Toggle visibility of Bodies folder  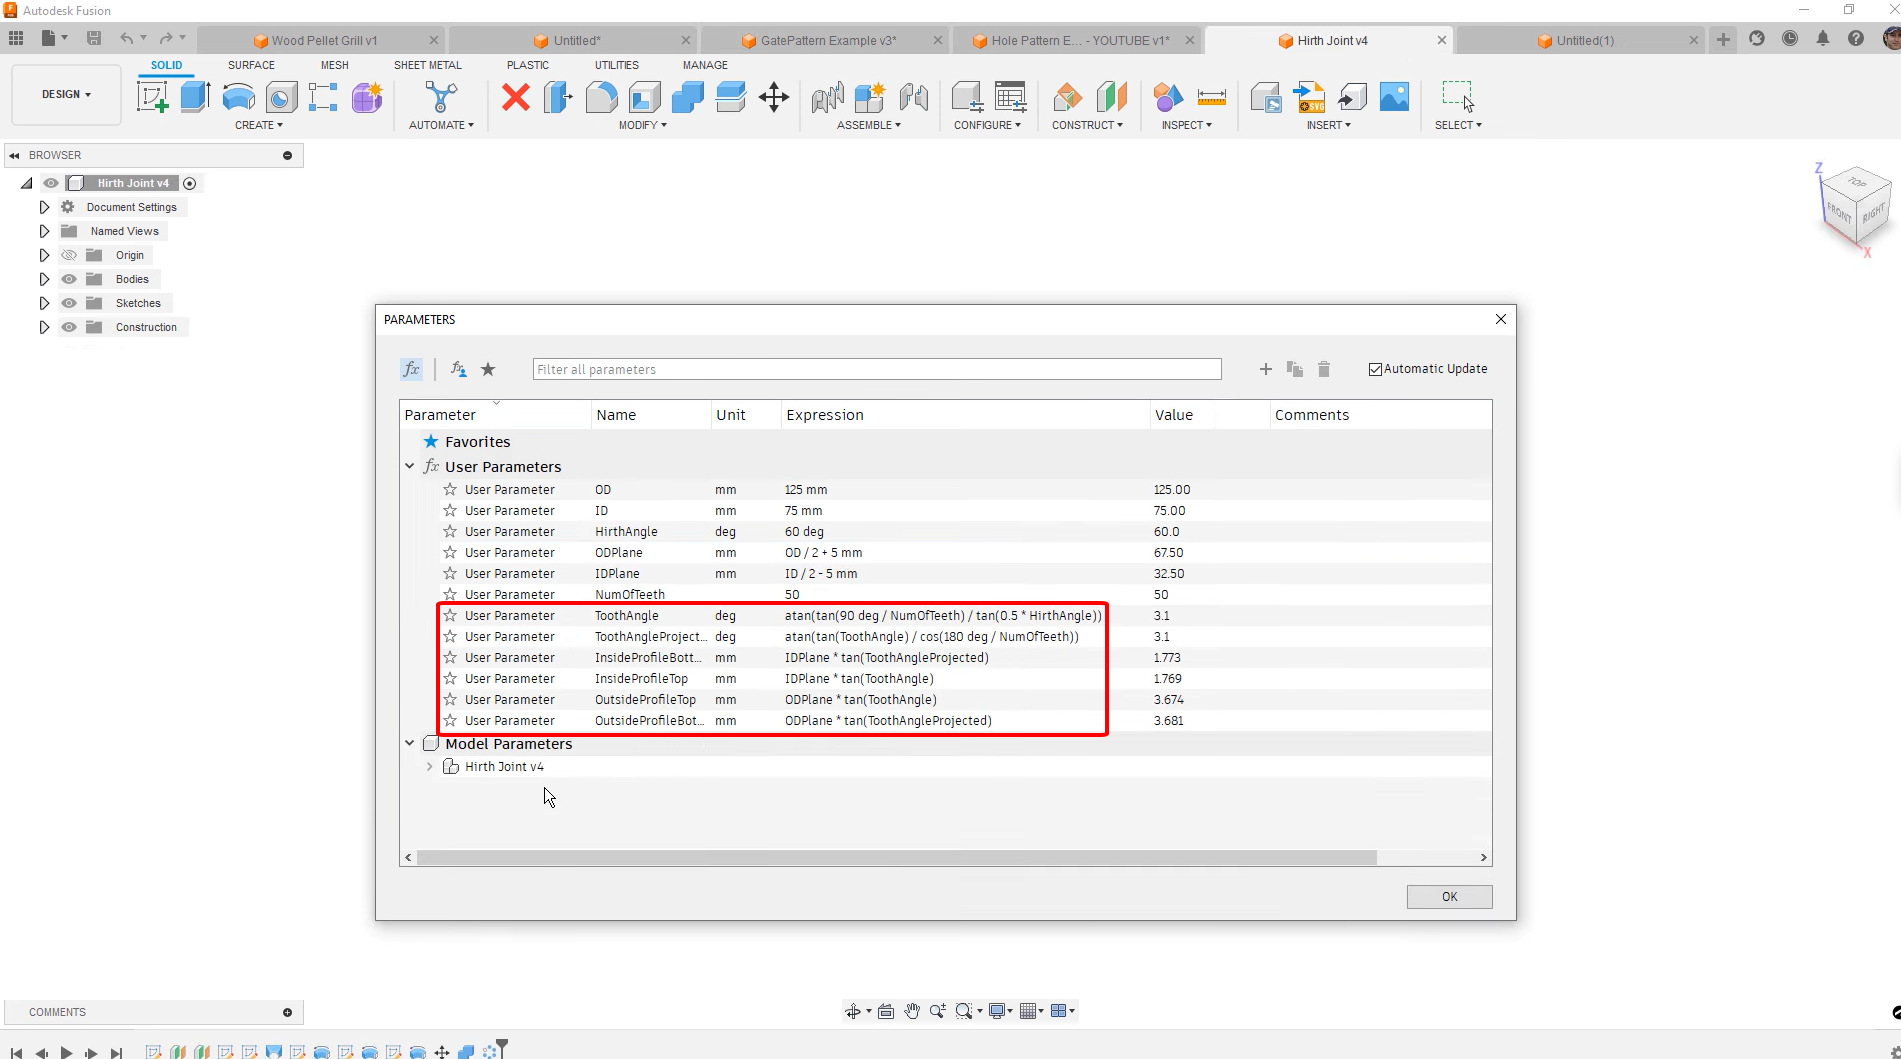point(69,279)
